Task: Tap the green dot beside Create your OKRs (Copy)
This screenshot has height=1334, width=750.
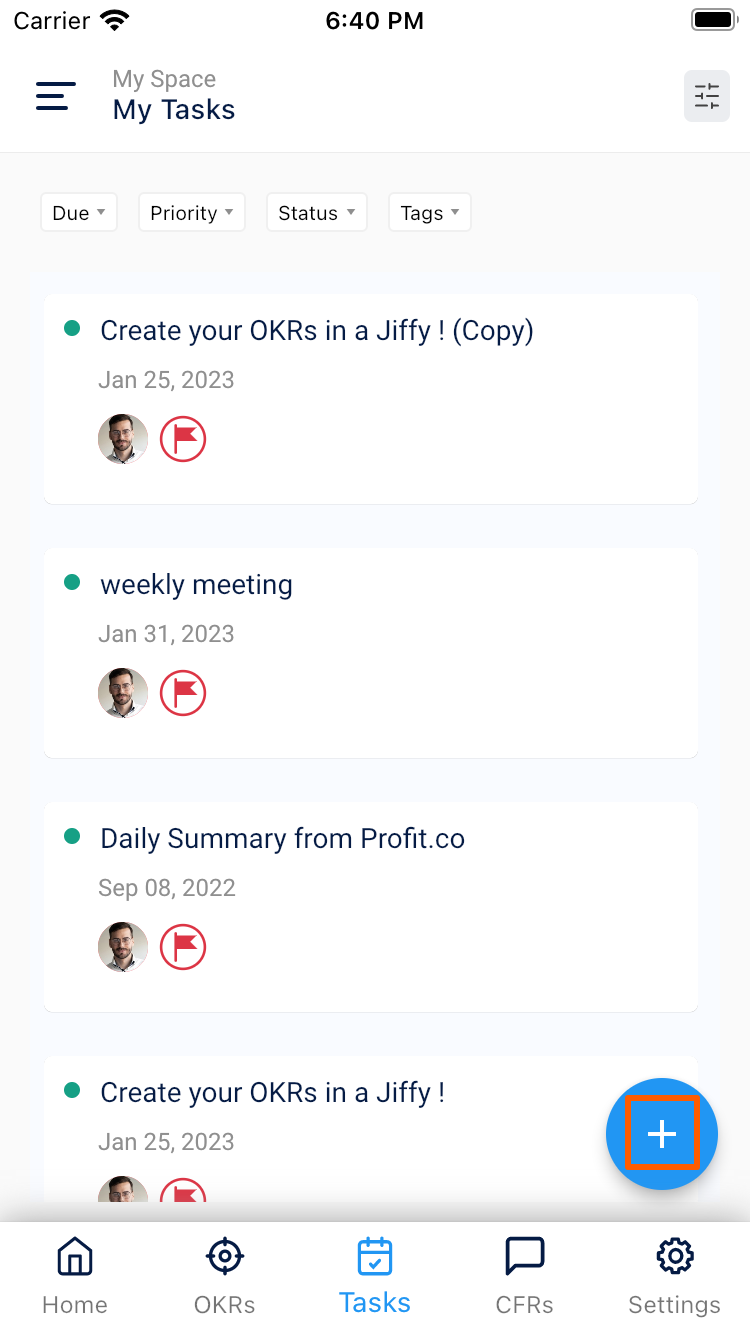Action: pos(71,328)
